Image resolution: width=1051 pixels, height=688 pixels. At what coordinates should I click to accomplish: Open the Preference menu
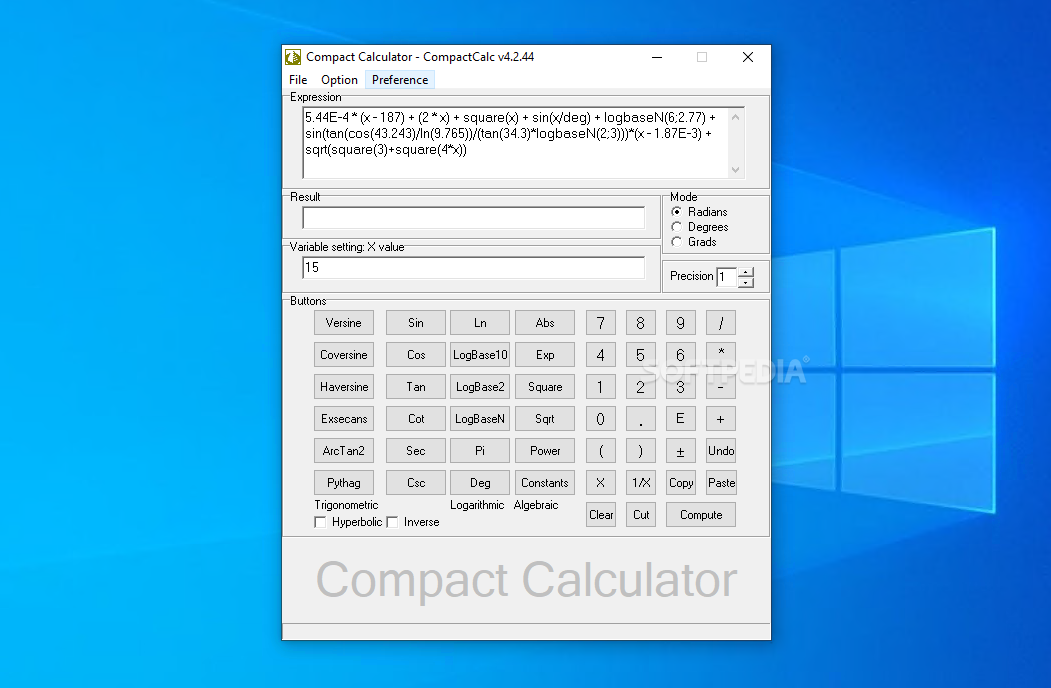pos(399,80)
